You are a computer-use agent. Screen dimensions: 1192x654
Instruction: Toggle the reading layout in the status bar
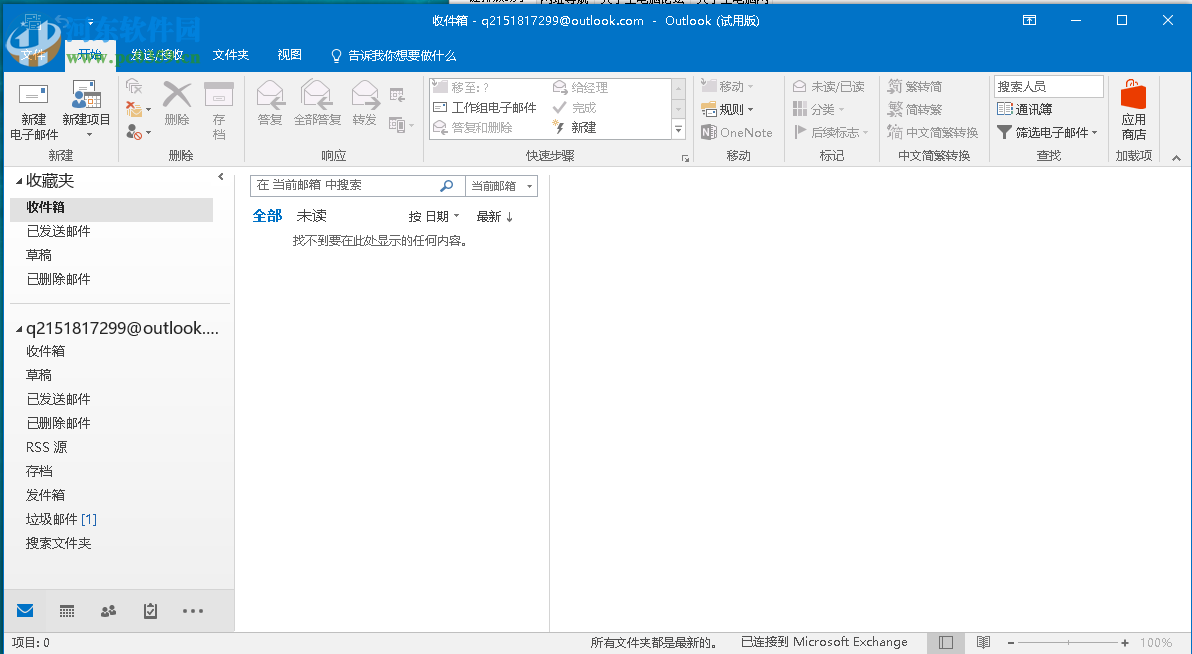(945, 642)
